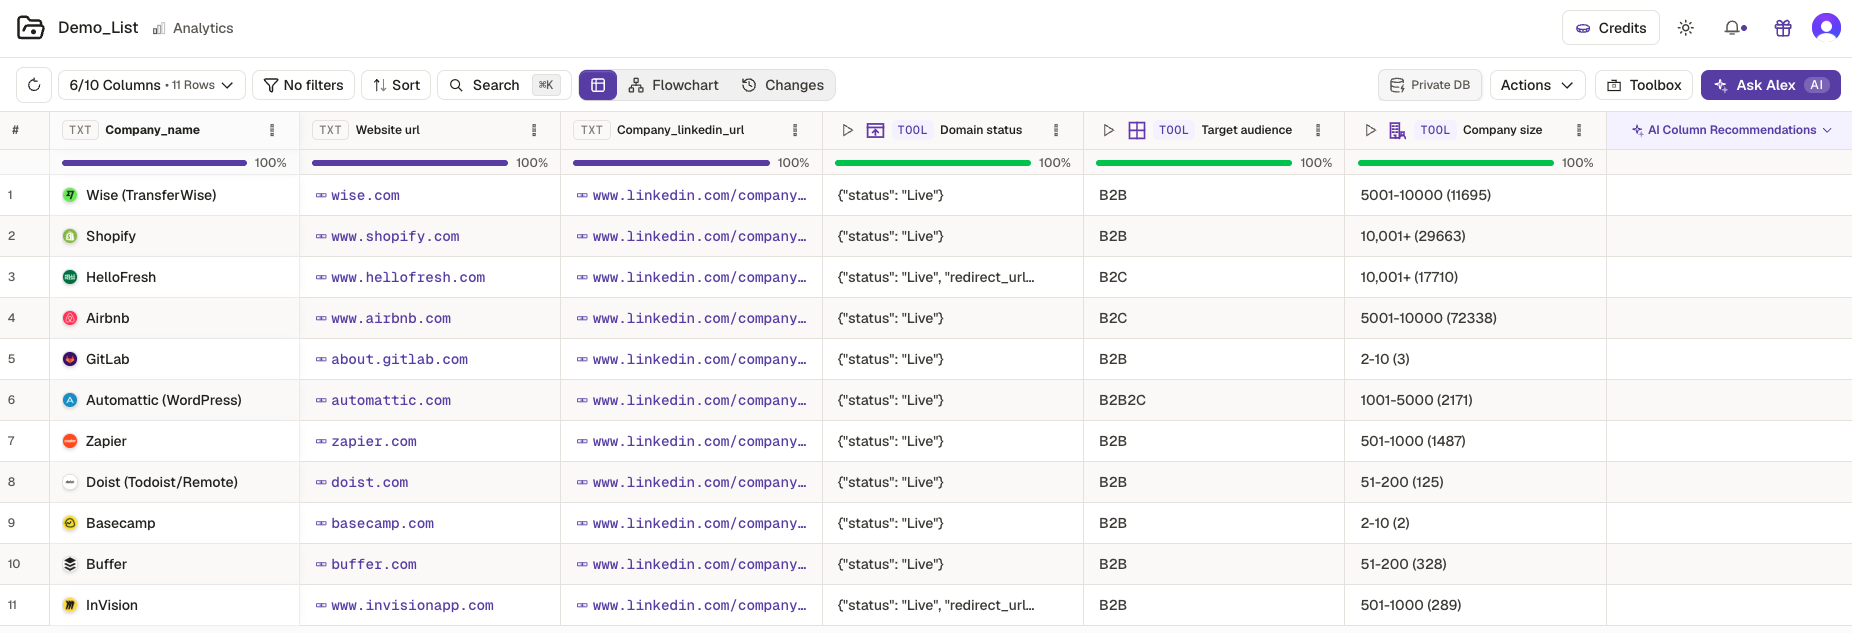Click the Demo_List folder icon

coord(31,28)
